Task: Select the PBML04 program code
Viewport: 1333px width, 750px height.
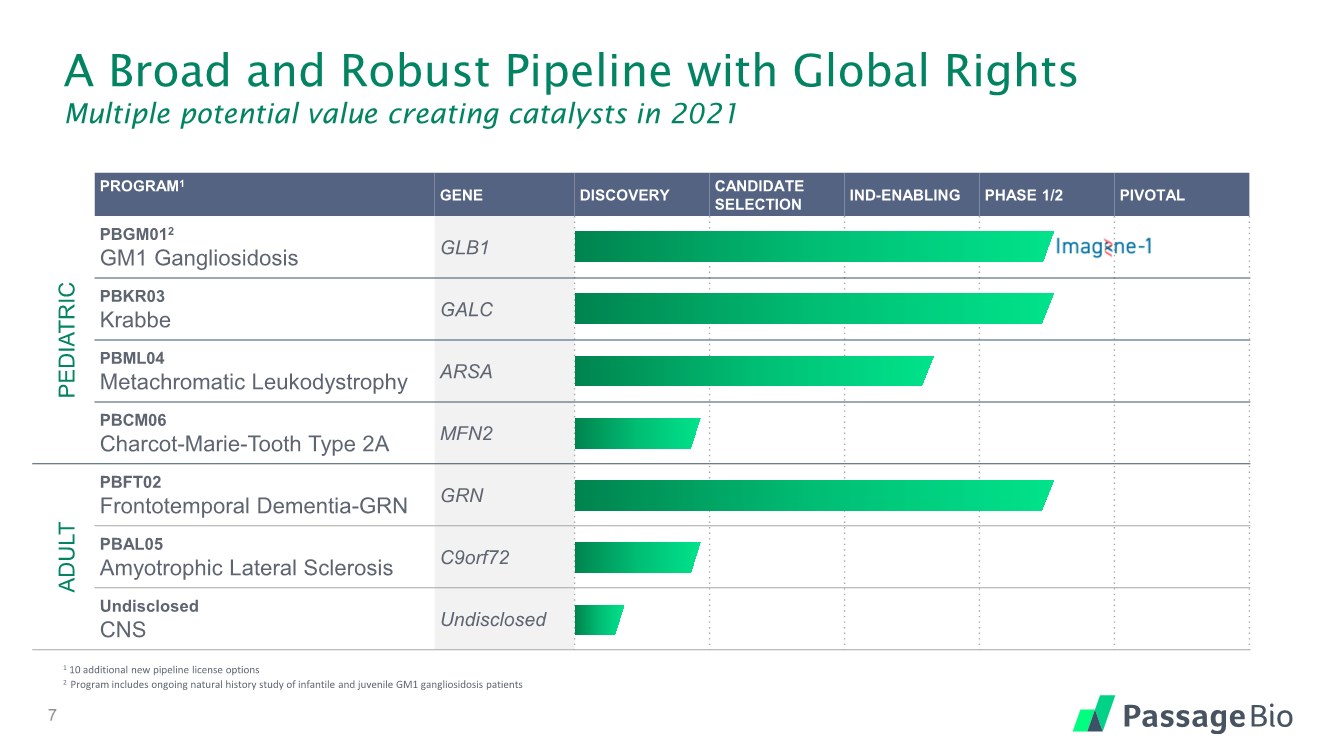Action: click(132, 358)
